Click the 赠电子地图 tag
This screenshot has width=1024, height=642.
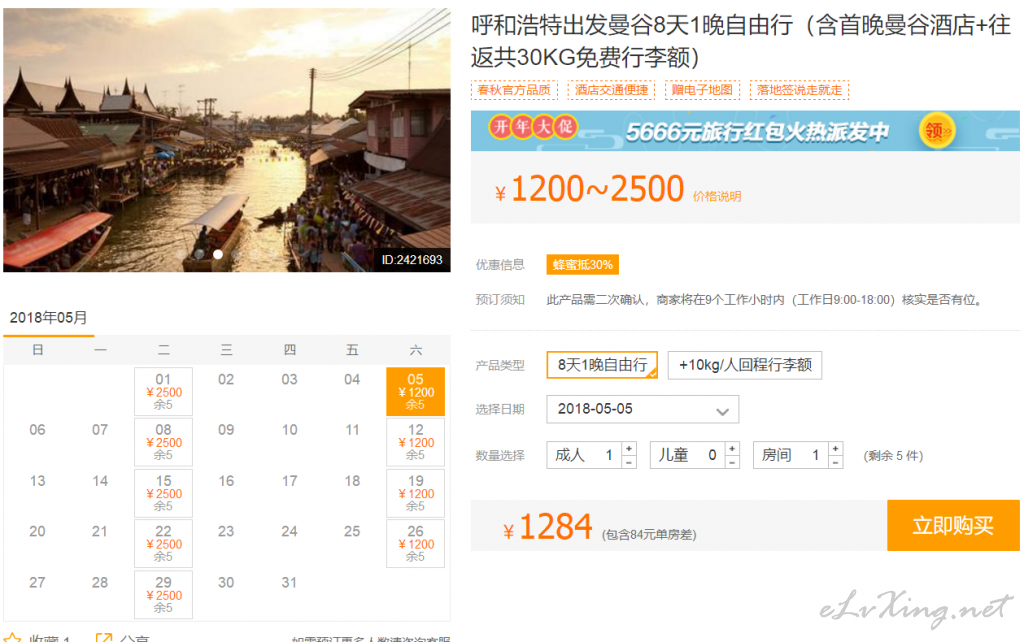(702, 90)
